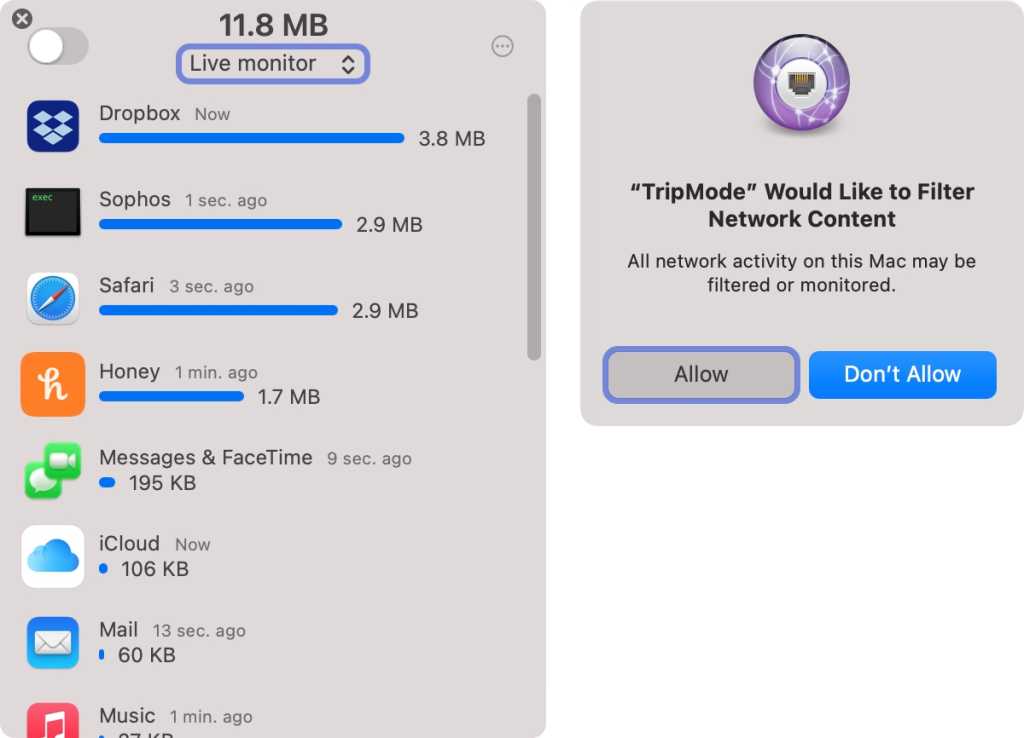Click the Don't Allow button
The width and height of the screenshot is (1024, 738).
tap(903, 375)
